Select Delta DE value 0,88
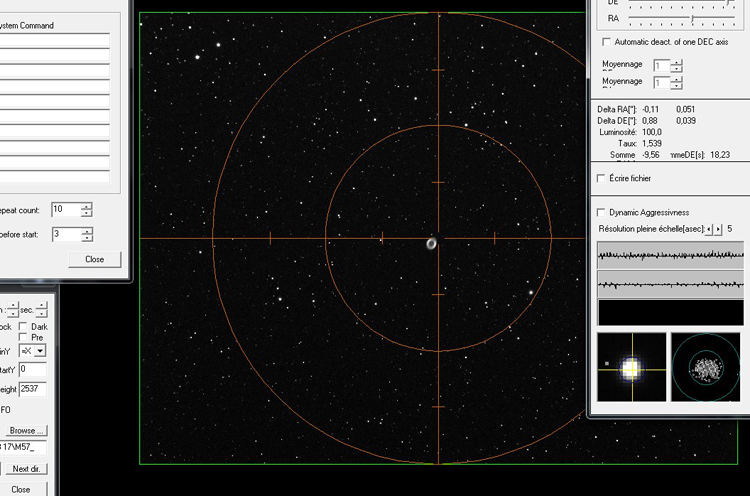This screenshot has height=496, width=750. (650, 121)
